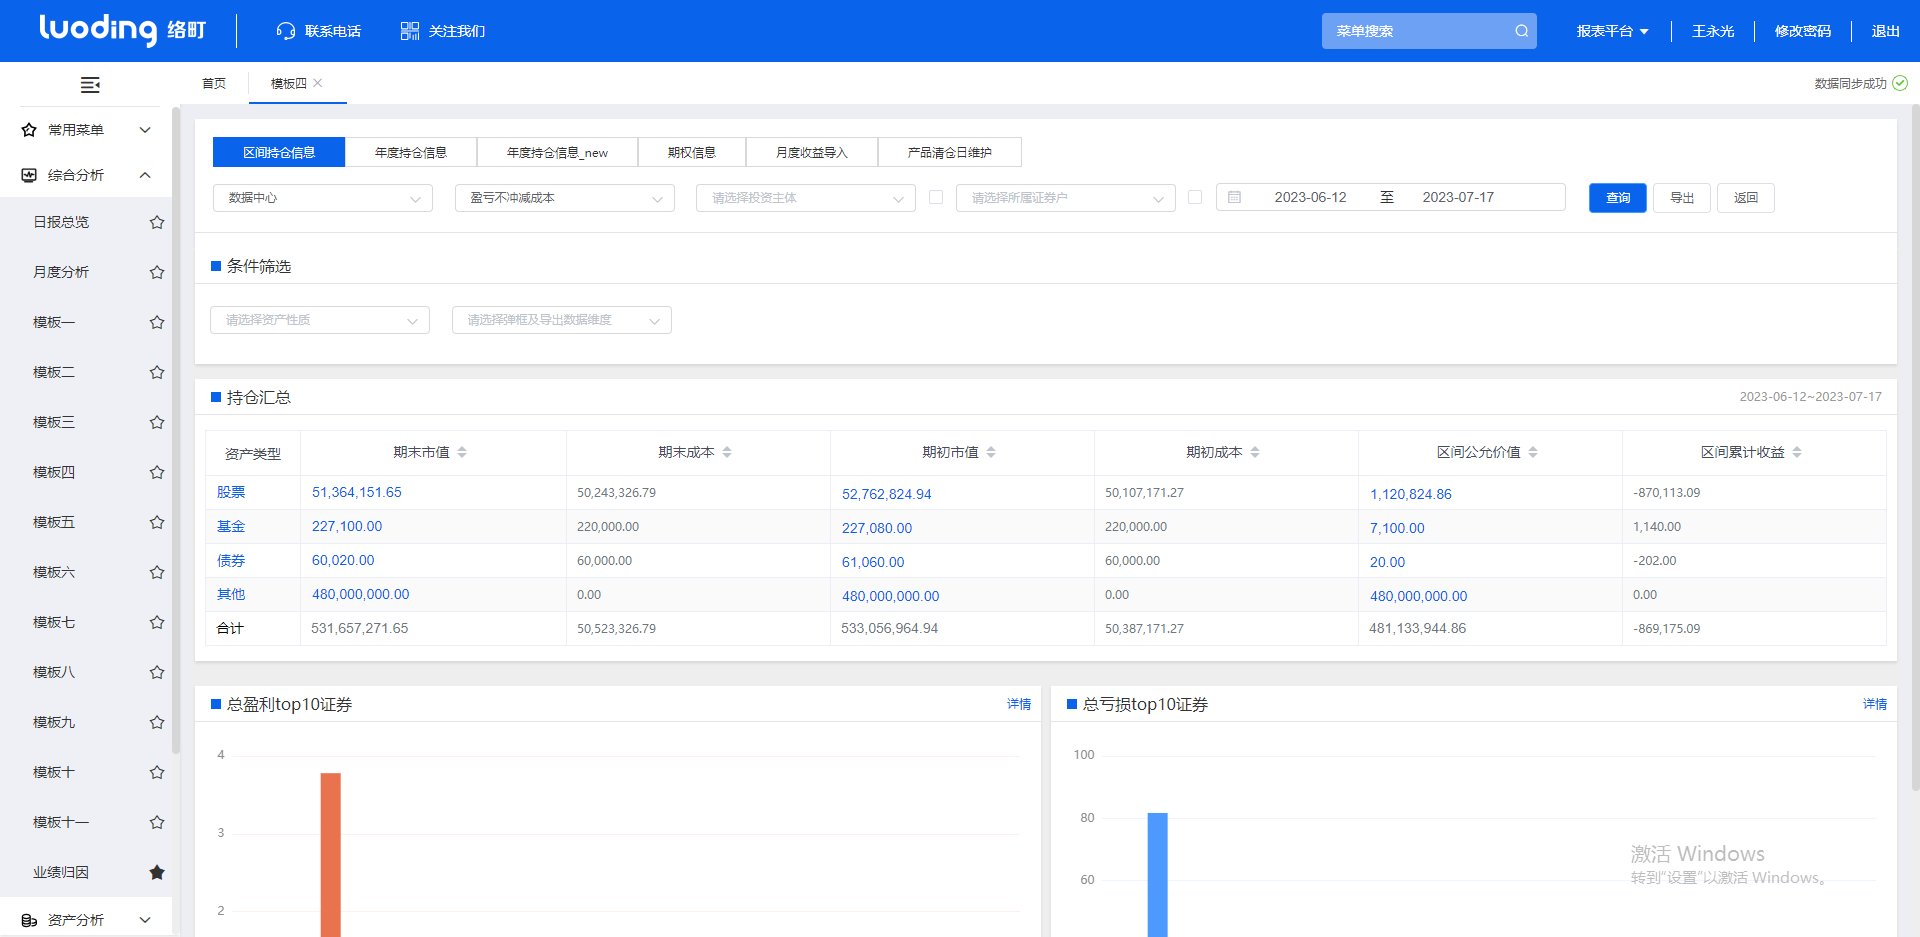The height and width of the screenshot is (937, 1920).
Task: Click the data sync success checkmark icon
Action: pos(1900,83)
